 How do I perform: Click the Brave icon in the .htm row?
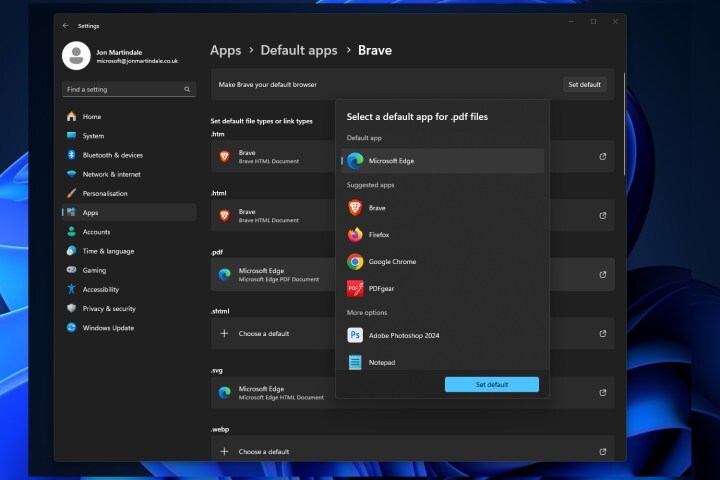click(x=225, y=157)
